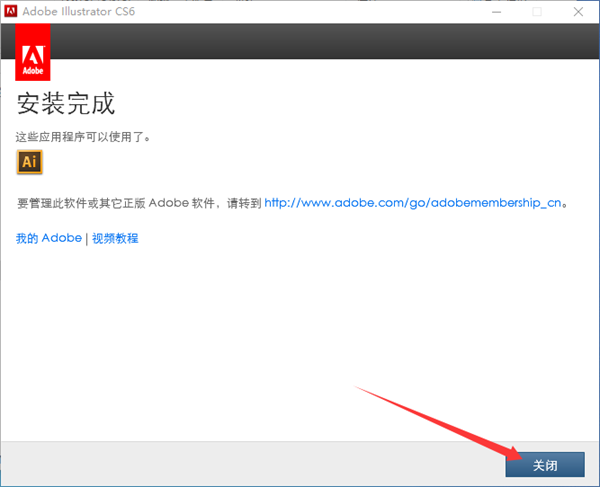Viewport: 600px width, 487px height.
Task: Open the 我的 Adobe link
Action: (x=49, y=238)
